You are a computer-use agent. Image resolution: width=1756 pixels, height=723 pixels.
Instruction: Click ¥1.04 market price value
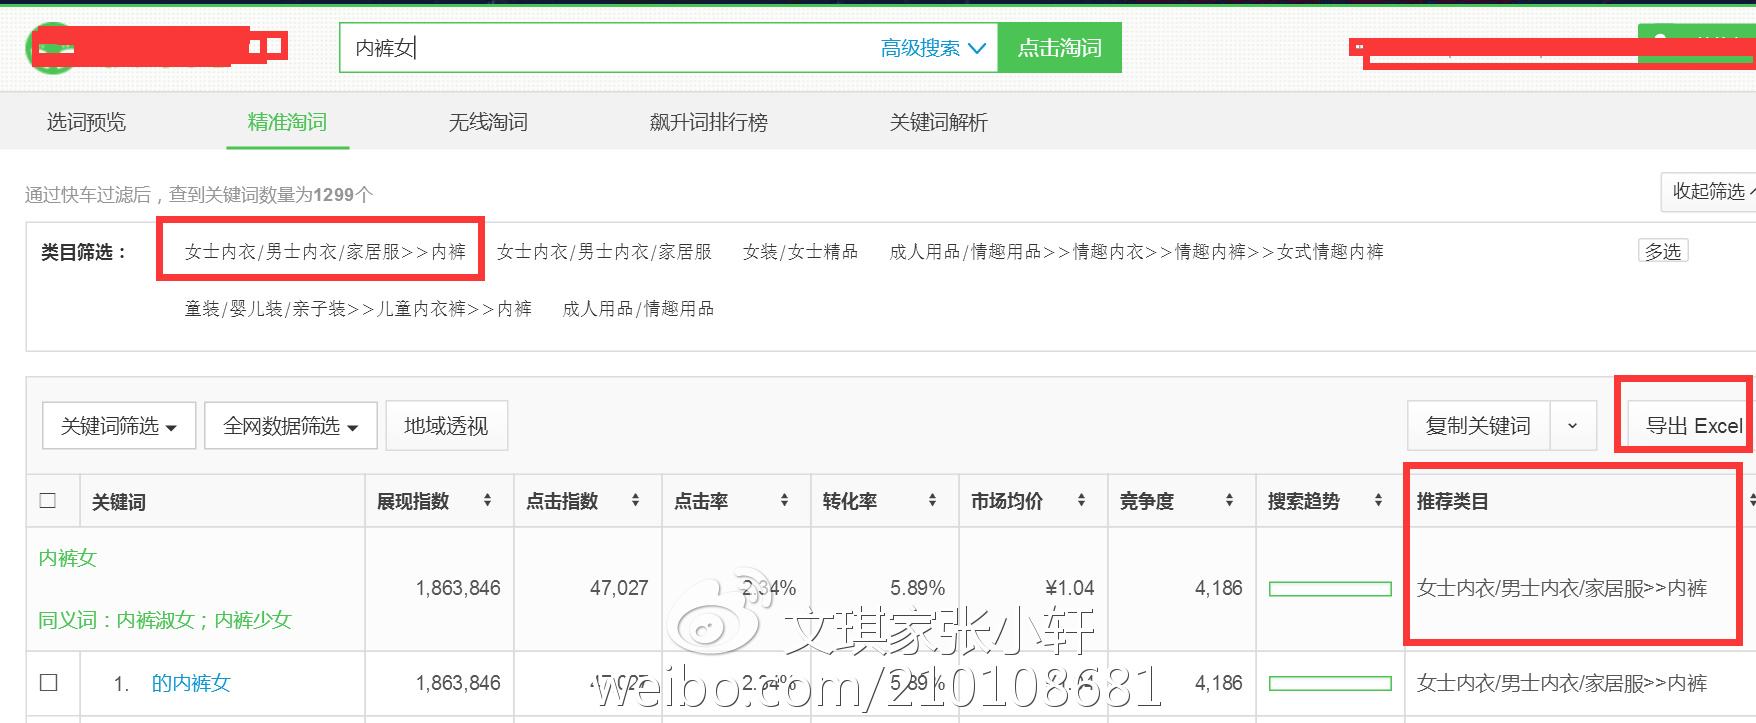1069,588
